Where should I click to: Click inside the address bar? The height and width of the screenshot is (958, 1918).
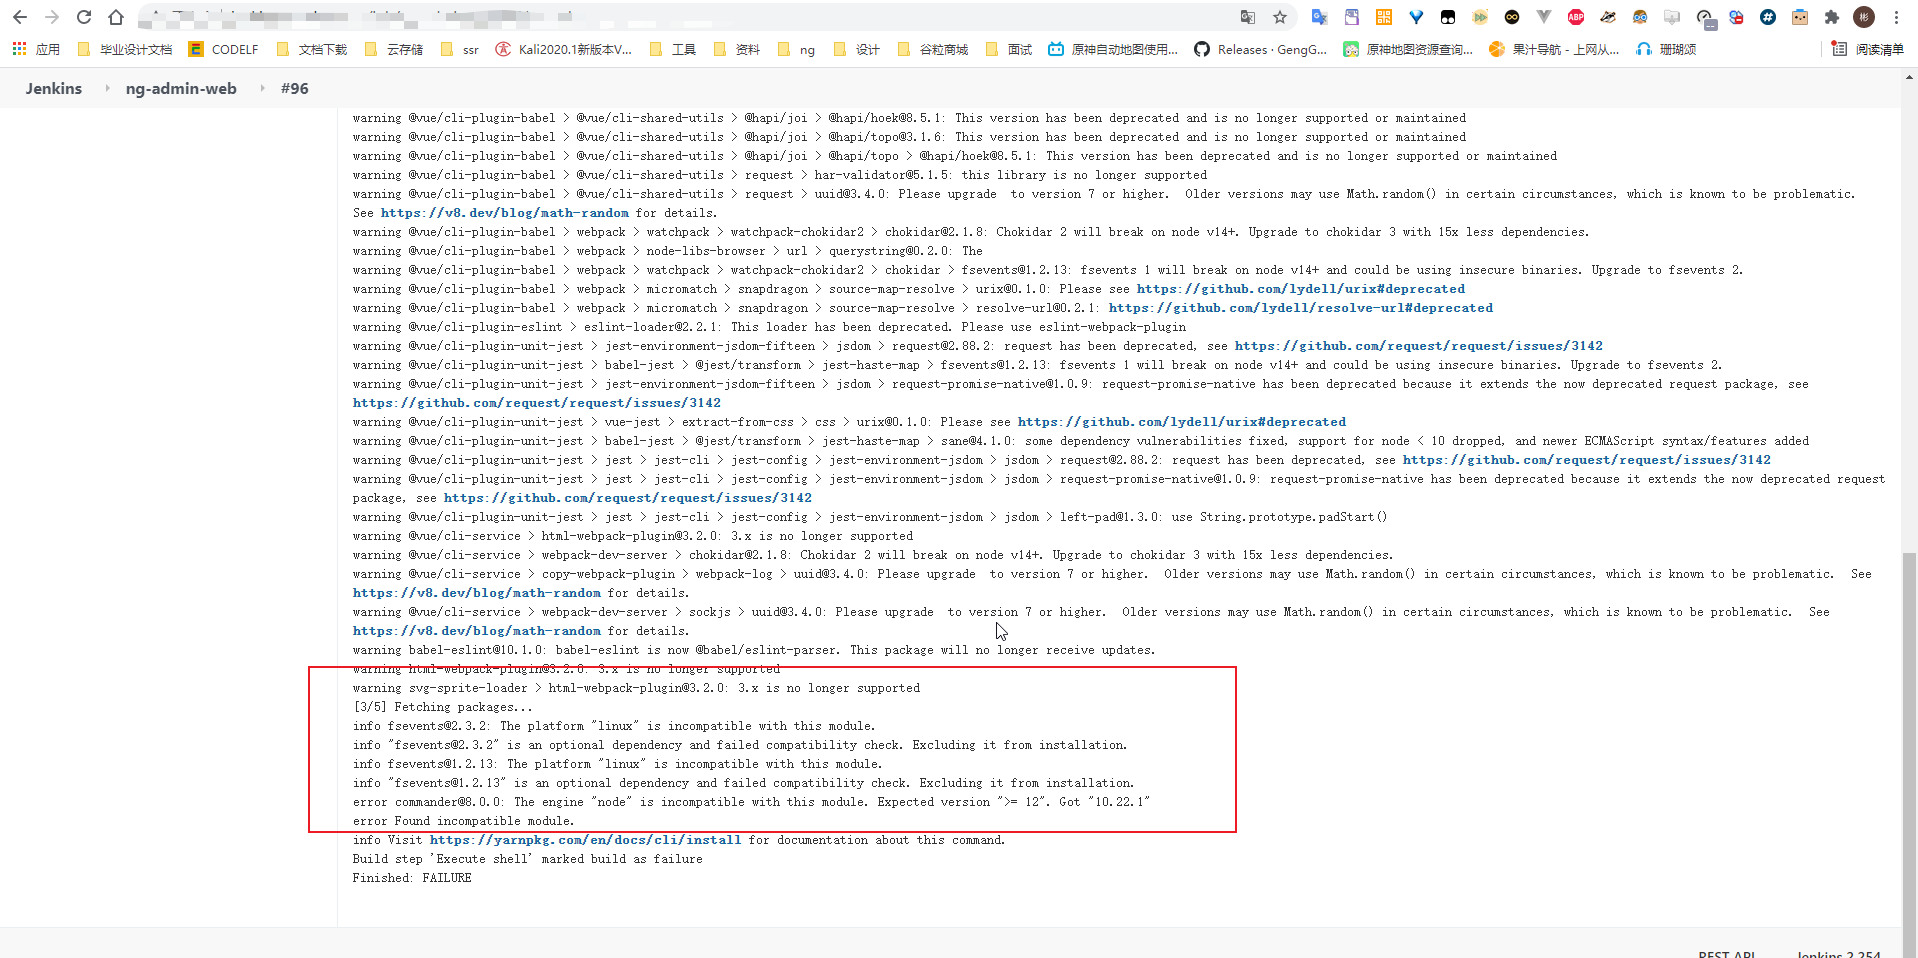click(600, 17)
